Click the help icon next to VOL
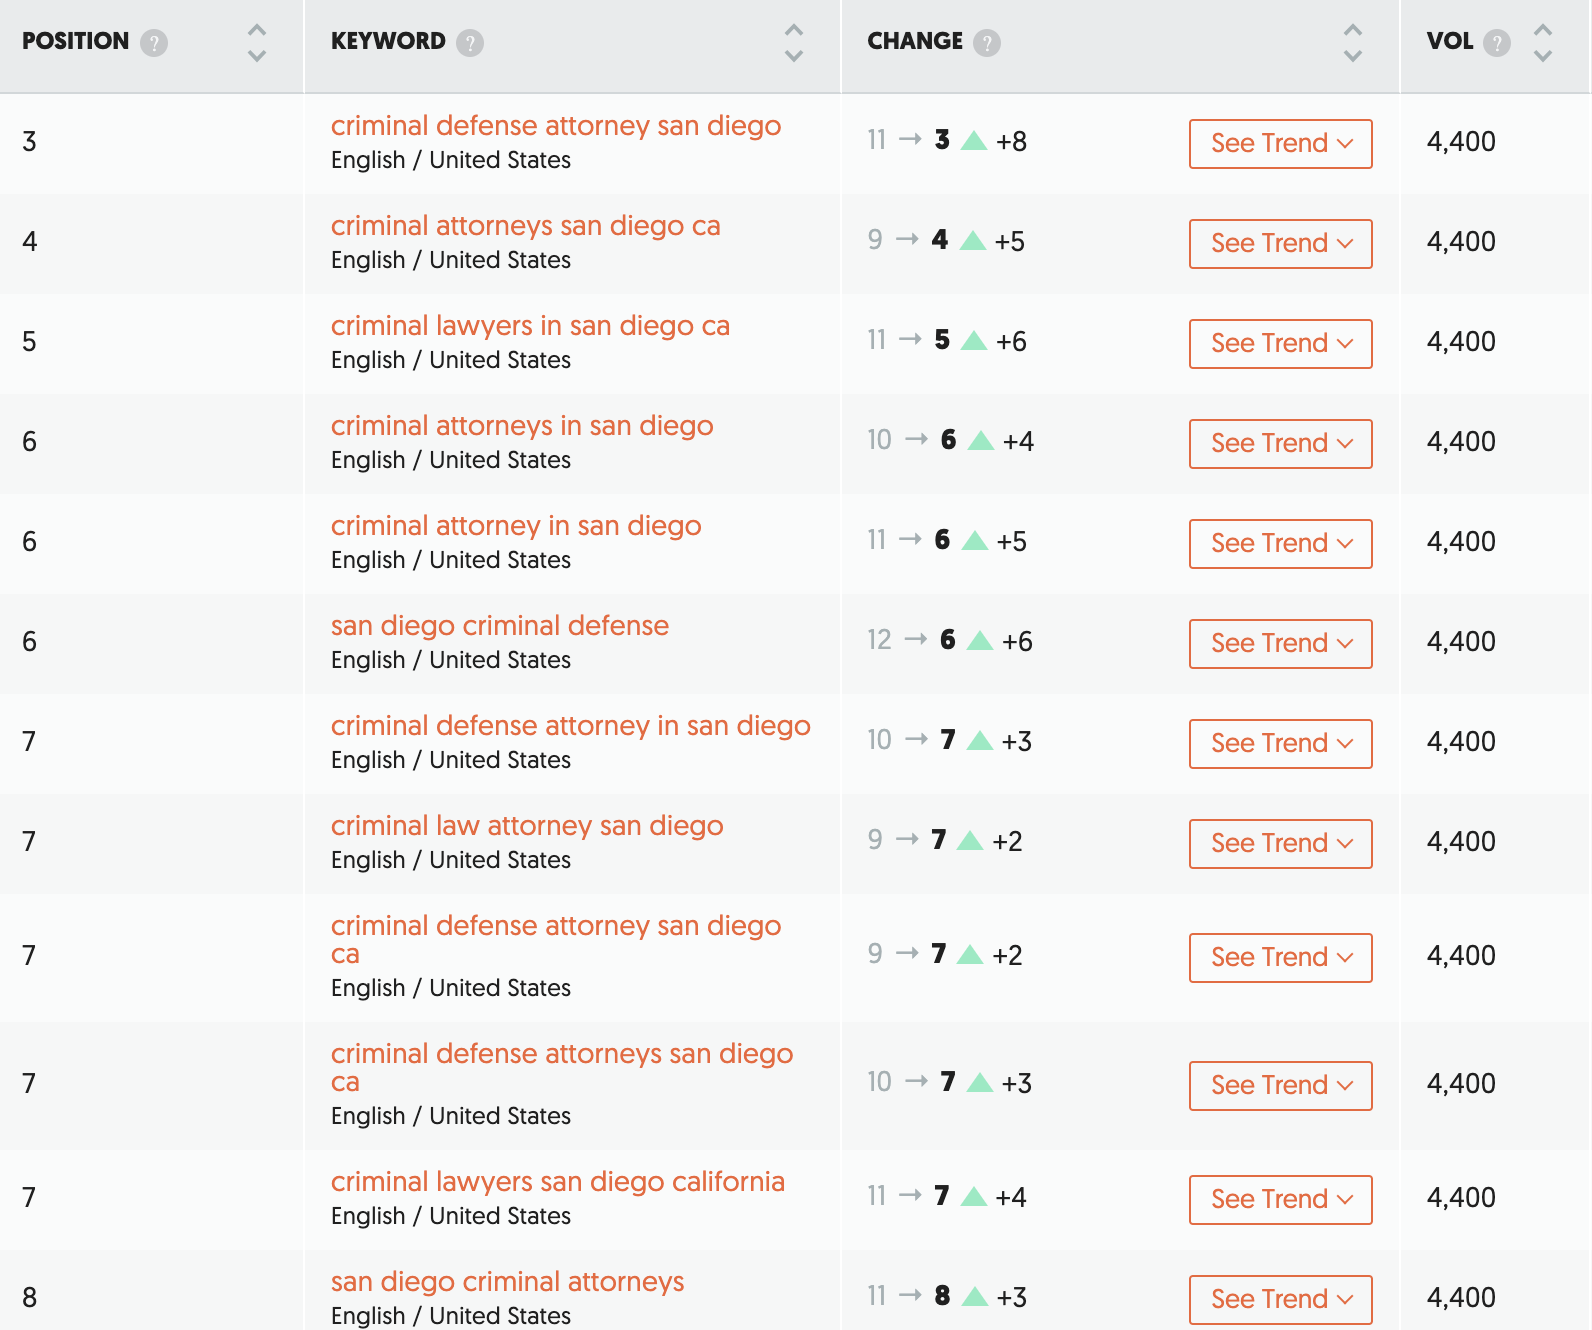 1497,43
